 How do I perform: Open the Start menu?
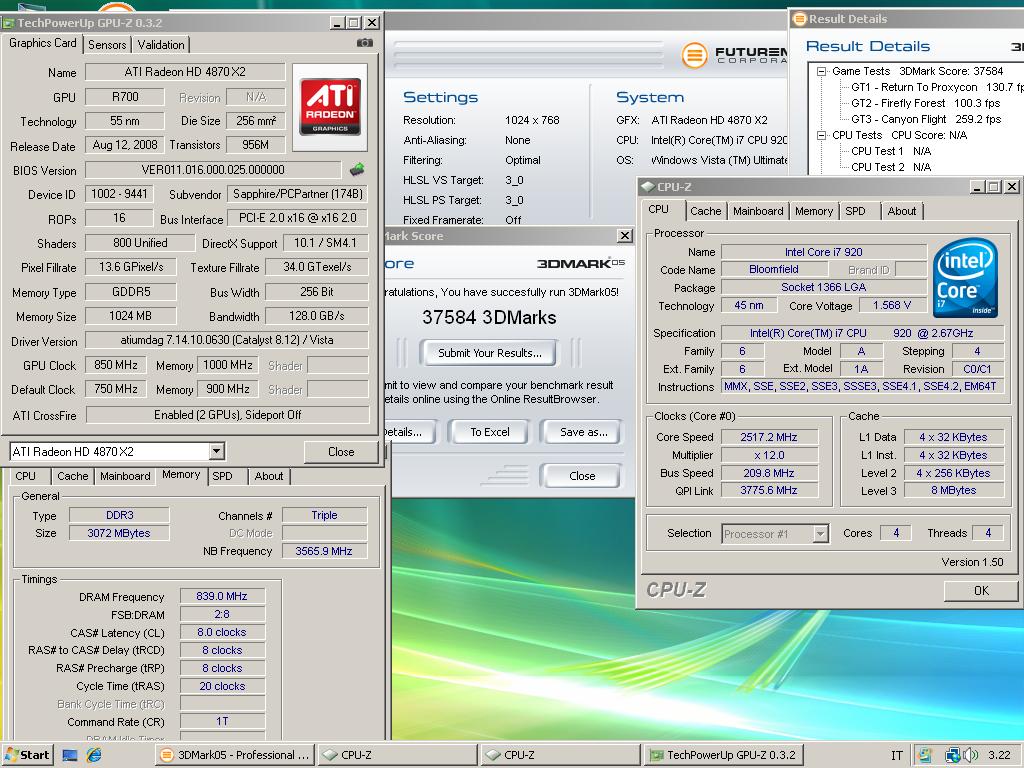tap(27, 755)
